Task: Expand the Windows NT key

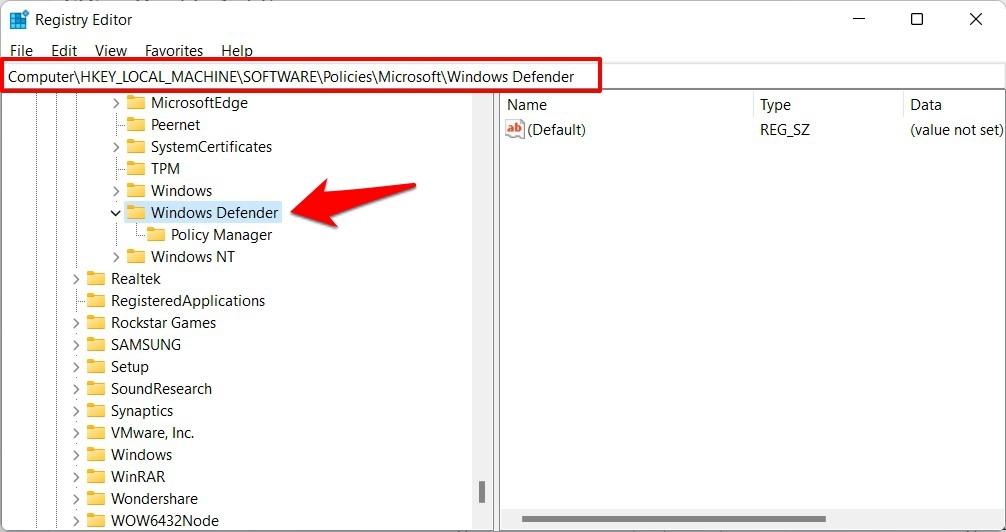Action: pyautogui.click(x=115, y=257)
